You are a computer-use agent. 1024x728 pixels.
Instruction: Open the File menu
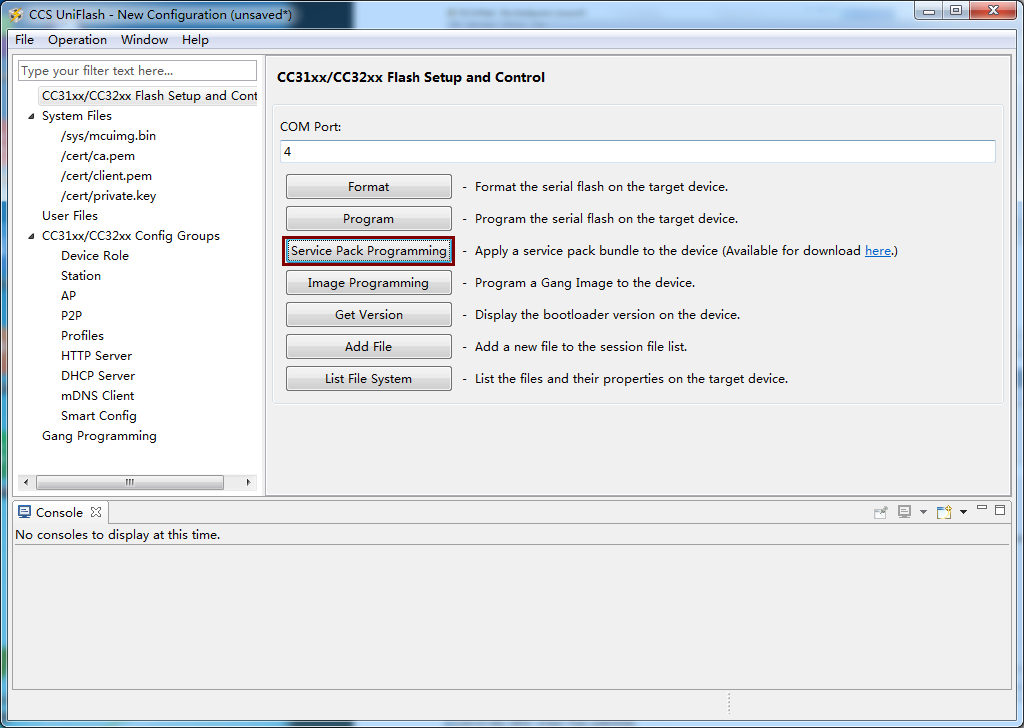pyautogui.click(x=24, y=40)
